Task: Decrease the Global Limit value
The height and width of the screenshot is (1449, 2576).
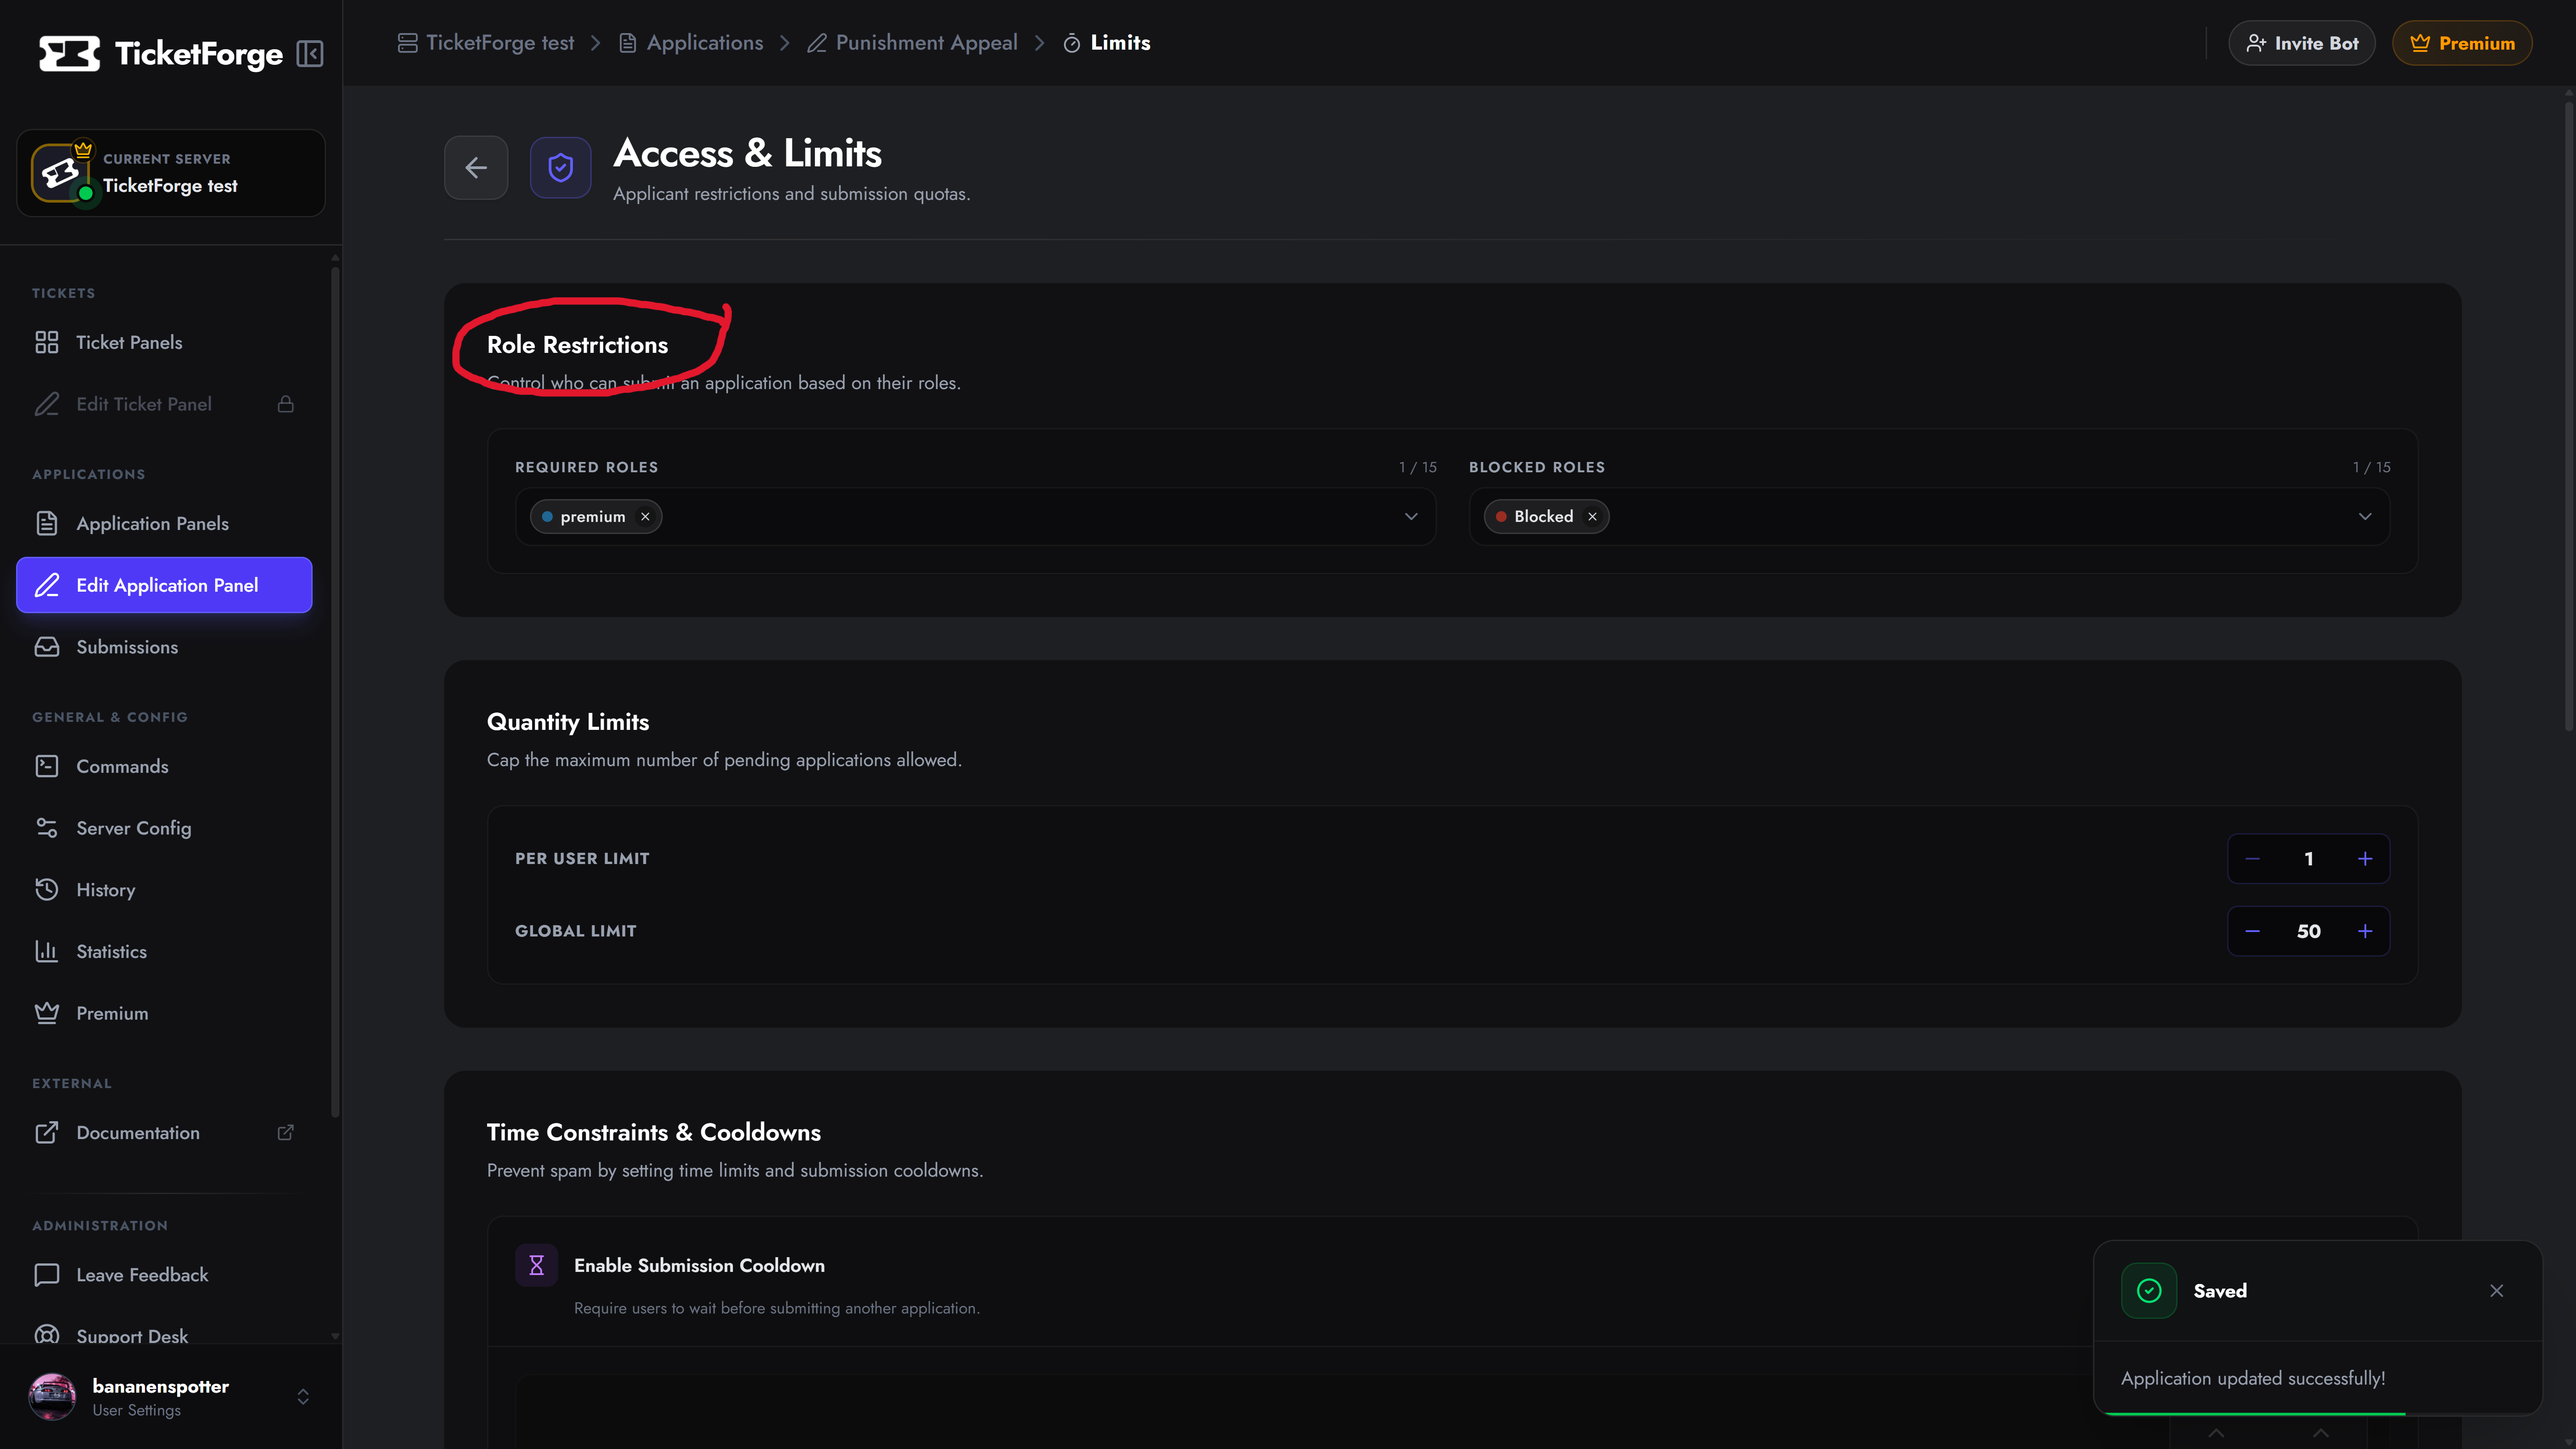Action: click(x=2252, y=931)
